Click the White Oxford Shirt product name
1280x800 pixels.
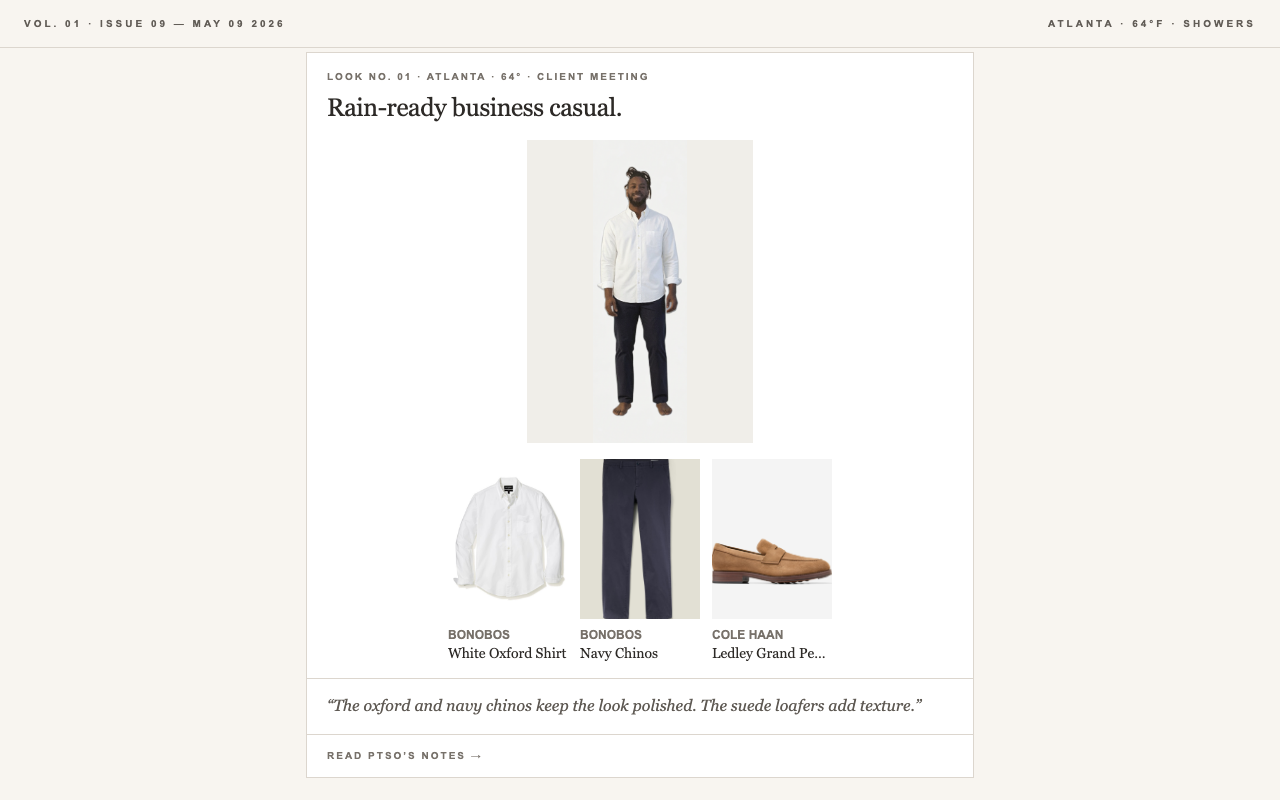pyautogui.click(x=507, y=653)
